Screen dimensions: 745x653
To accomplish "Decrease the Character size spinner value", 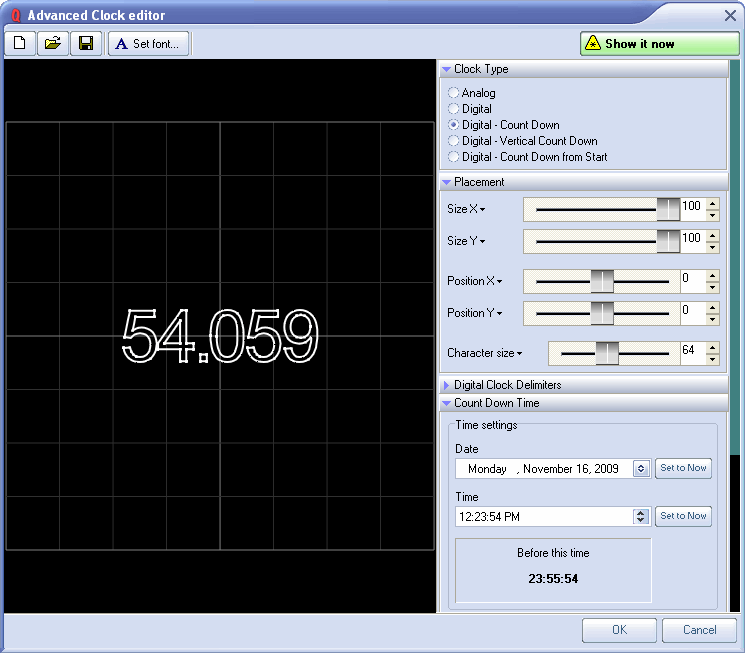I will click(x=712, y=358).
